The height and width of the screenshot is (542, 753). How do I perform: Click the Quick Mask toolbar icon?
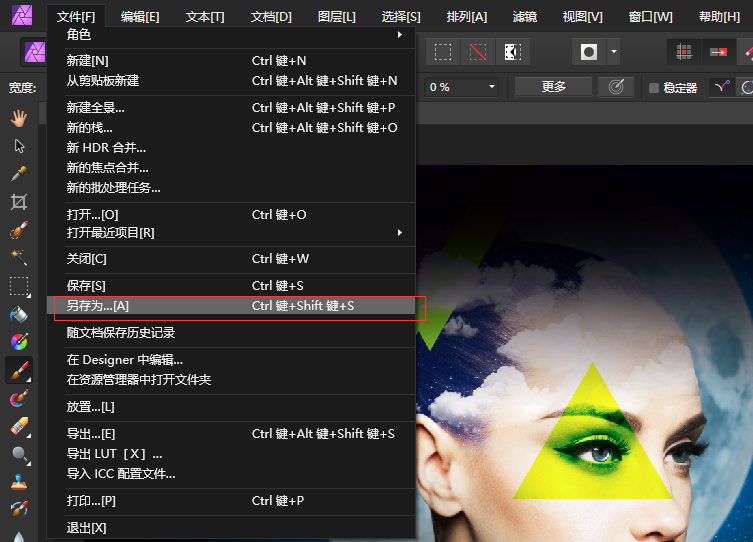coord(589,52)
